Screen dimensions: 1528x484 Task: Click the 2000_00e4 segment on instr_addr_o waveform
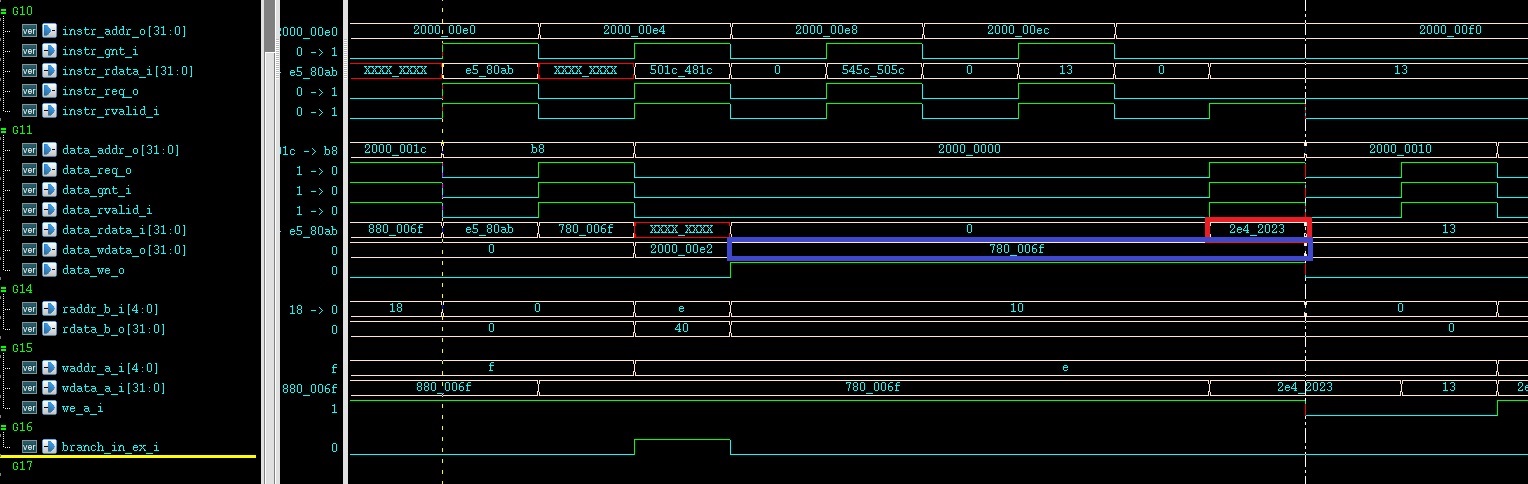click(x=634, y=31)
